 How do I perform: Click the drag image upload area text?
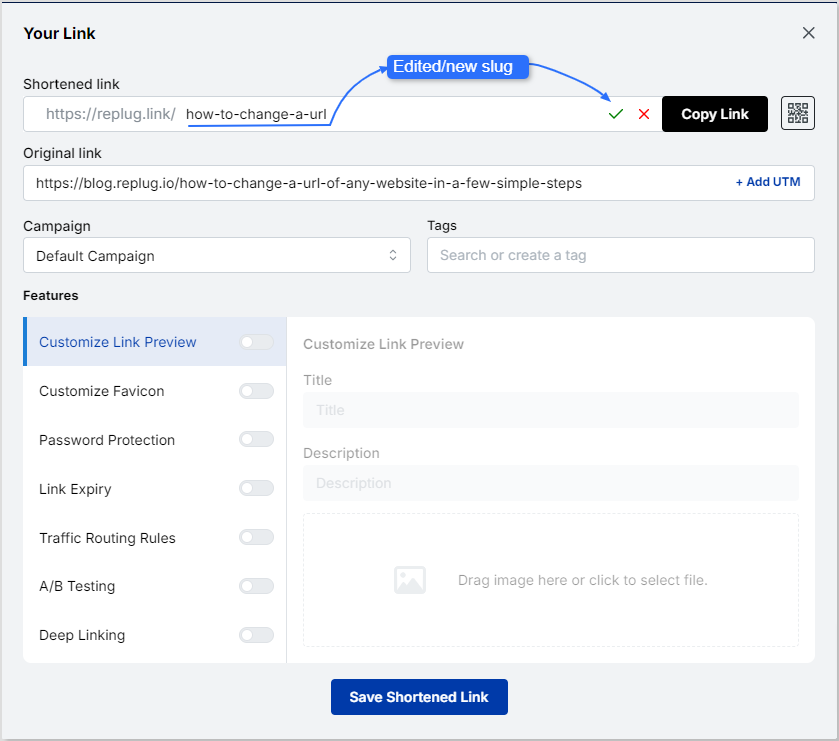click(x=583, y=580)
